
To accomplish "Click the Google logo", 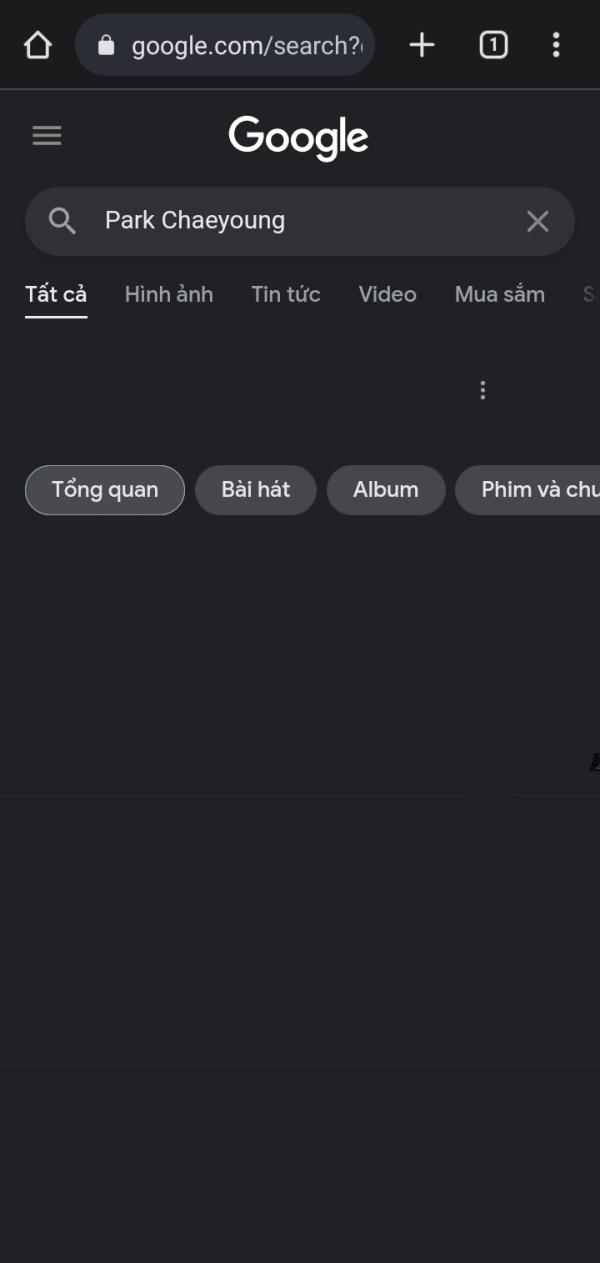I will tap(298, 138).
